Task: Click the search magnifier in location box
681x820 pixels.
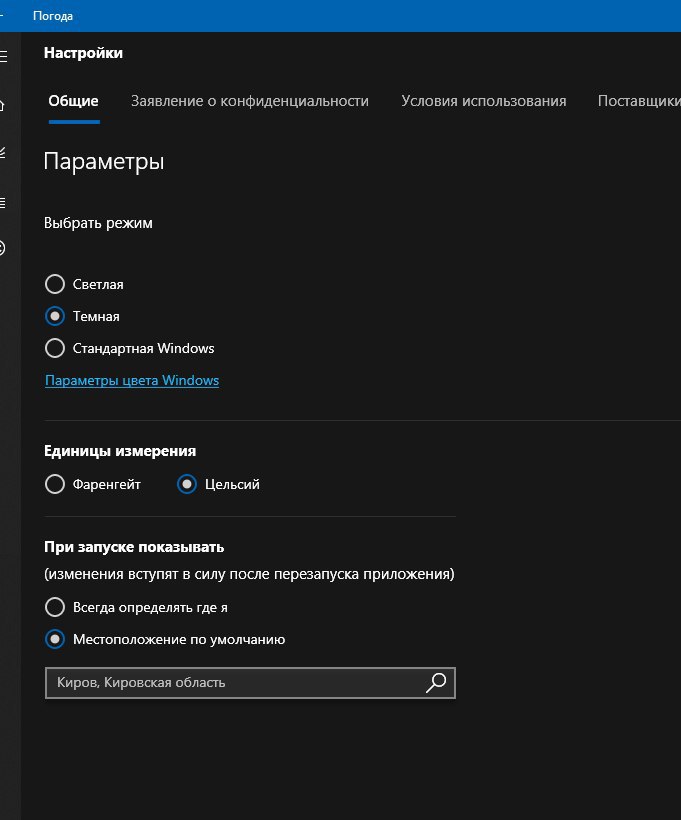Action: pos(436,682)
